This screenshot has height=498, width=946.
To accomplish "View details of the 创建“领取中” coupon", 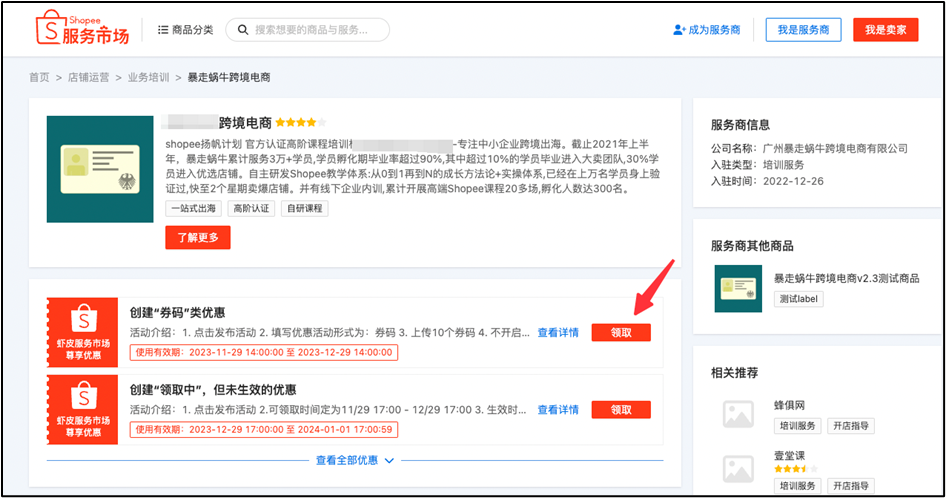I will [558, 410].
